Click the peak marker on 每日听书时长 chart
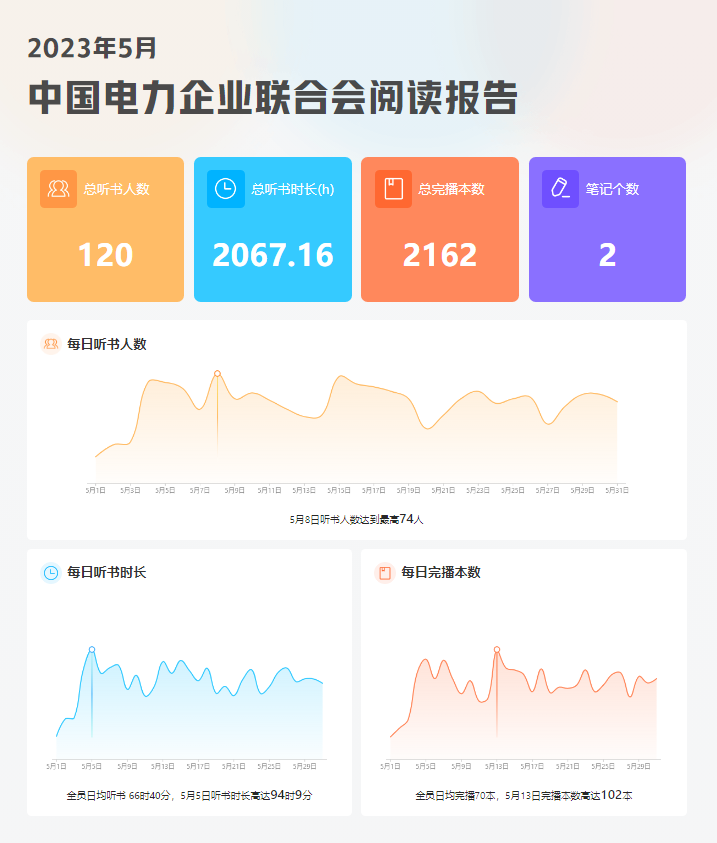This screenshot has height=843, width=717. [x=92, y=649]
